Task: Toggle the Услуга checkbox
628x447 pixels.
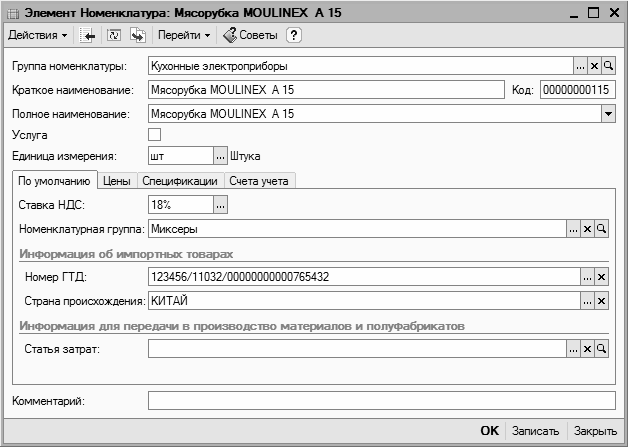Action: click(x=155, y=135)
